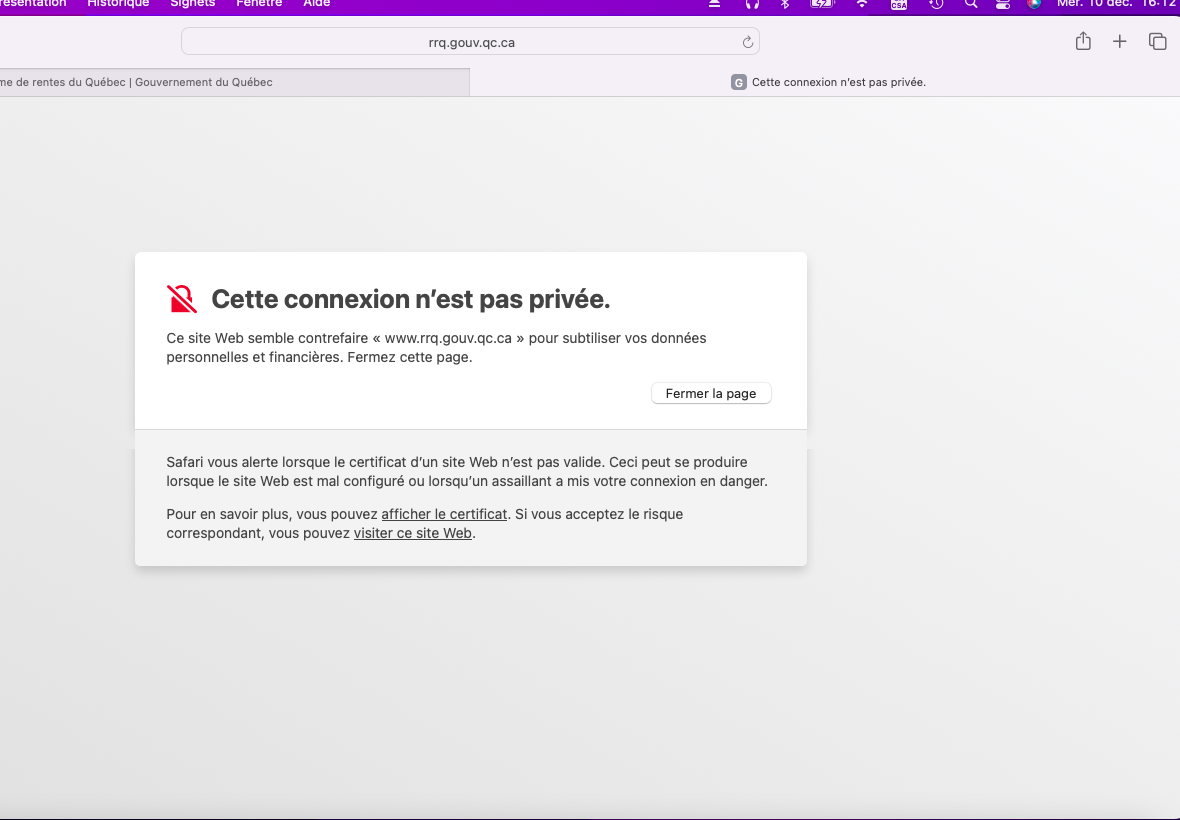The width and height of the screenshot is (1180, 820).
Task: Switch to the 'Cette connexion n'est pas privée' tab
Action: pyautogui.click(x=825, y=82)
